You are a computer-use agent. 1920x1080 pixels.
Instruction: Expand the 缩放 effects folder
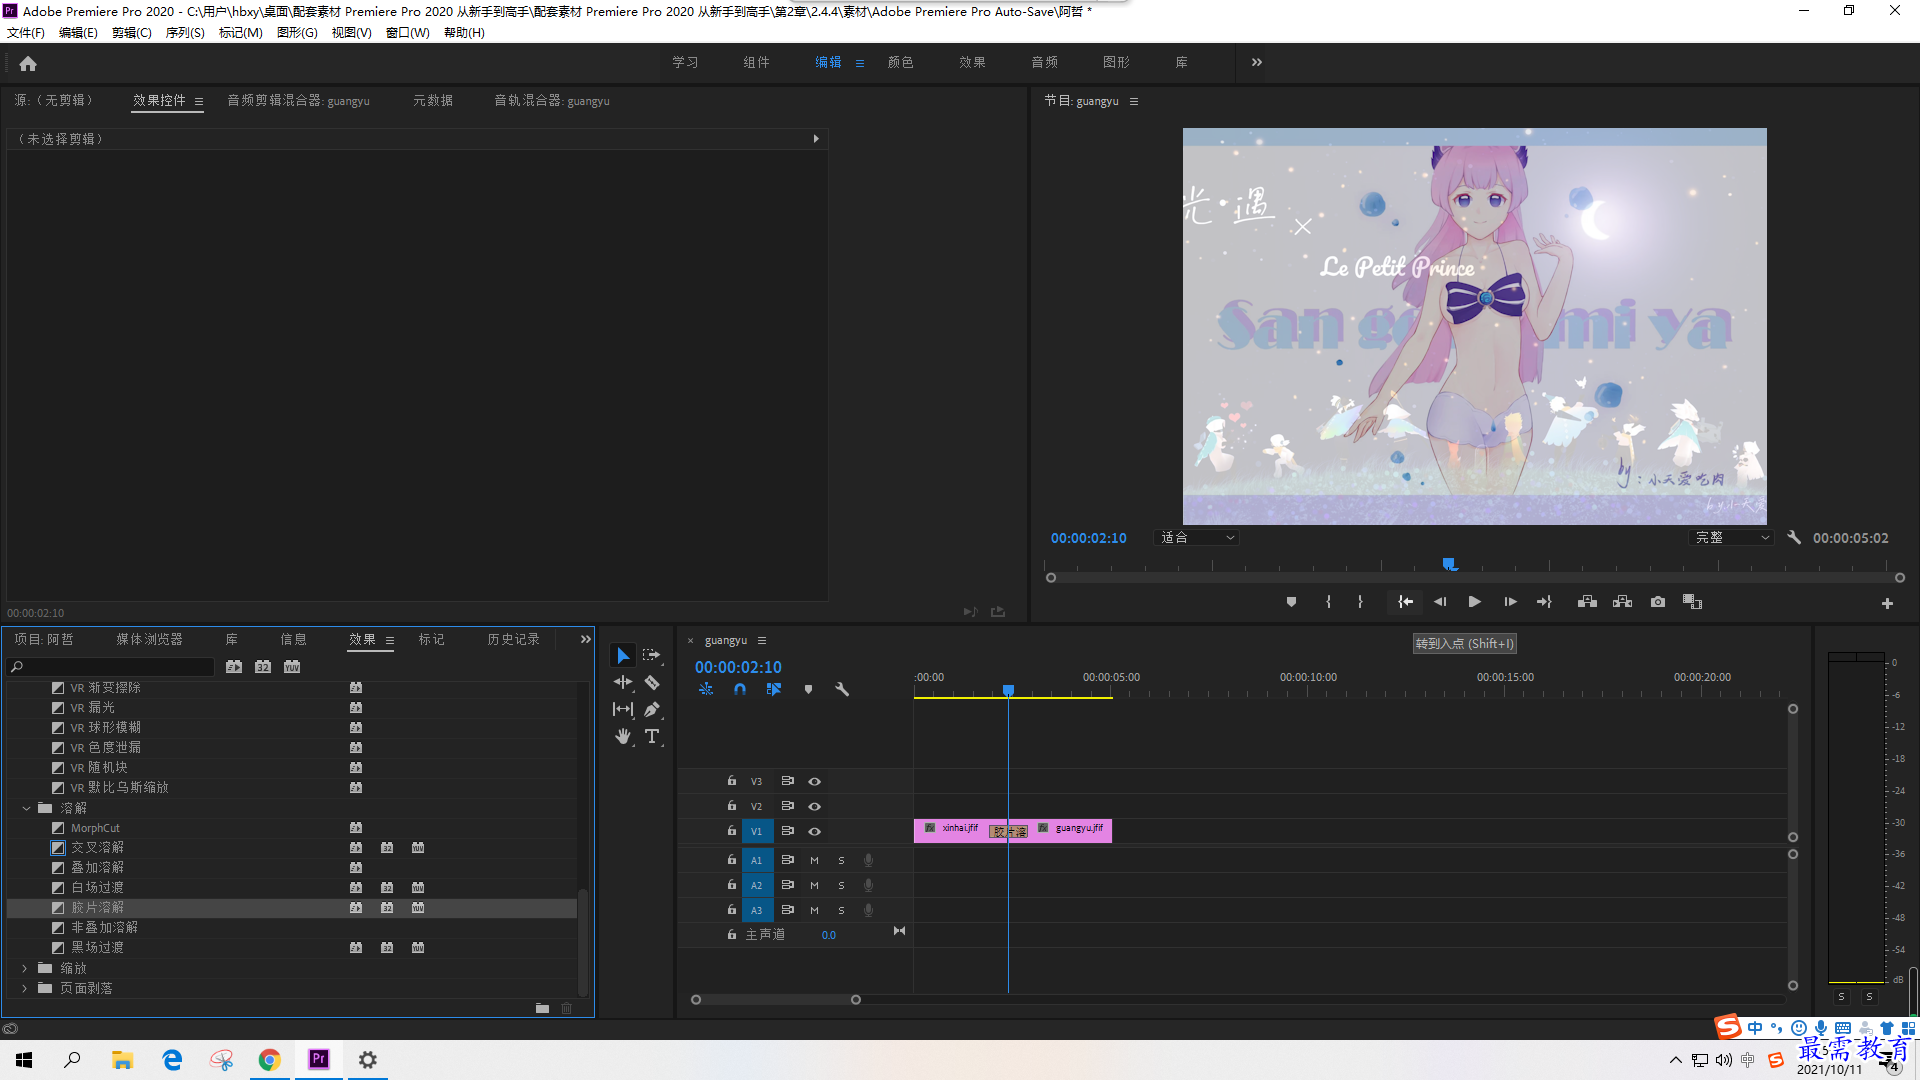tap(26, 968)
